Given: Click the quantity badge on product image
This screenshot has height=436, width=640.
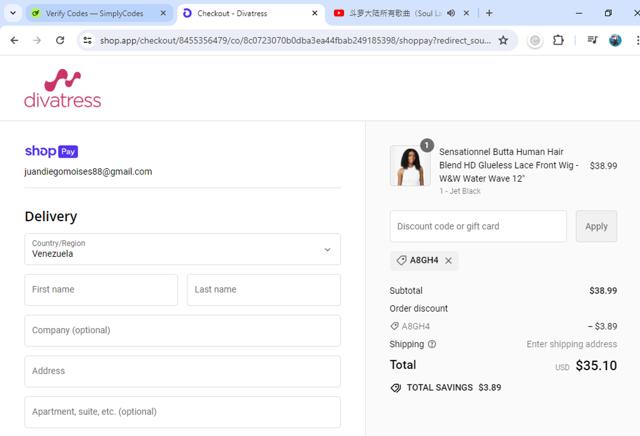Looking at the screenshot, I should (427, 145).
